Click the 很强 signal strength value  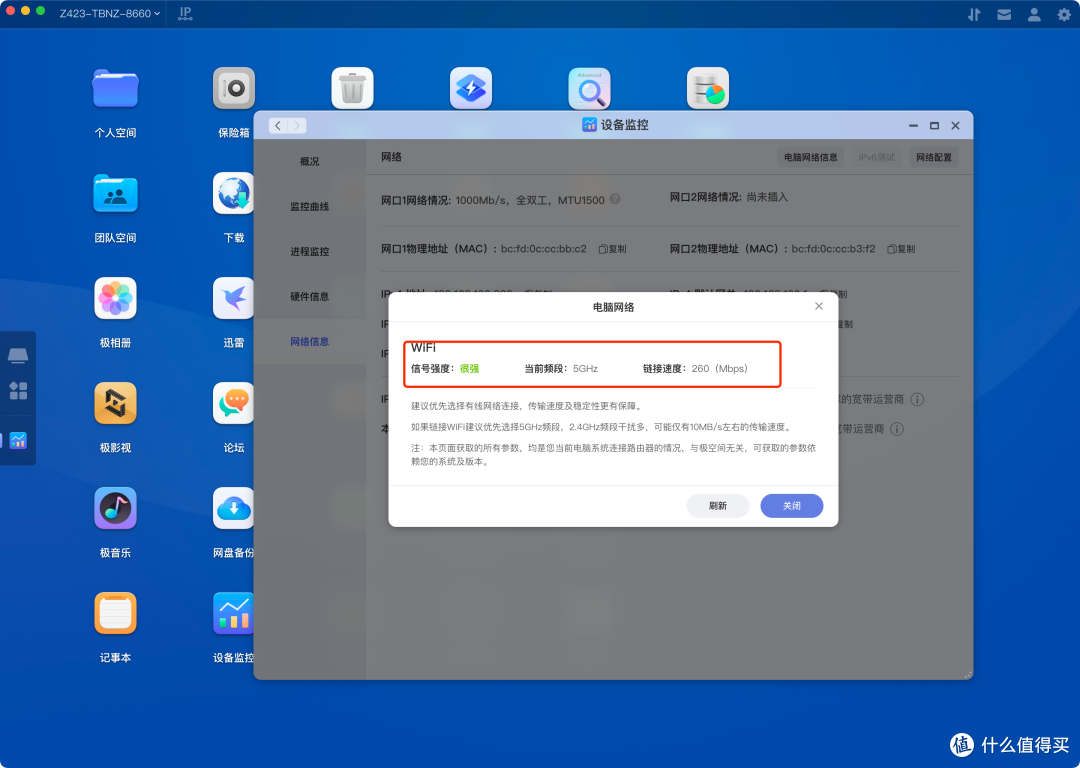(x=469, y=369)
